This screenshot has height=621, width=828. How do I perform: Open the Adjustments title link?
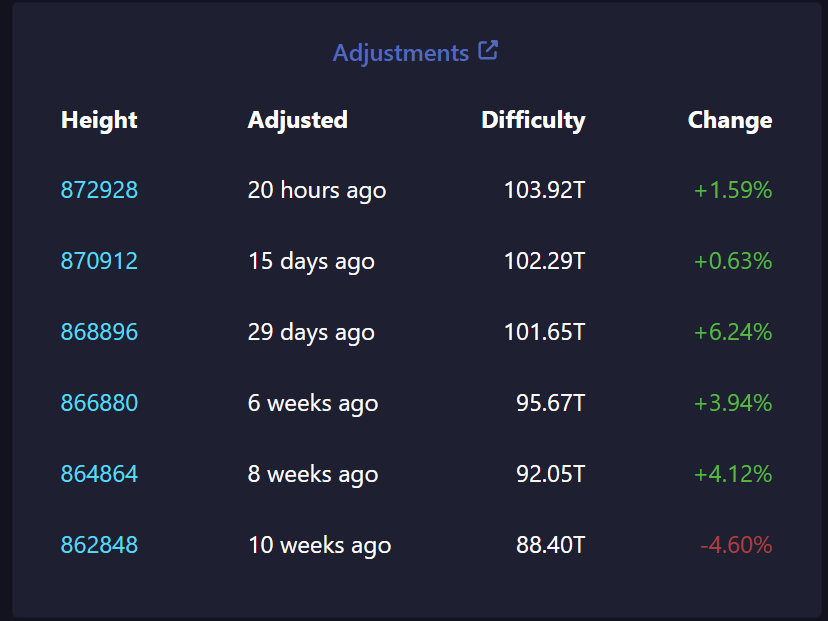[x=400, y=53]
